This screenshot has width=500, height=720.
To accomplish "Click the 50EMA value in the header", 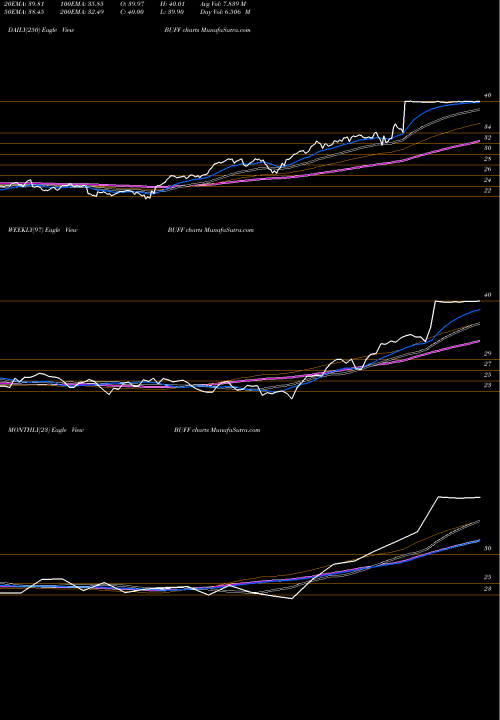I will click(24, 12).
